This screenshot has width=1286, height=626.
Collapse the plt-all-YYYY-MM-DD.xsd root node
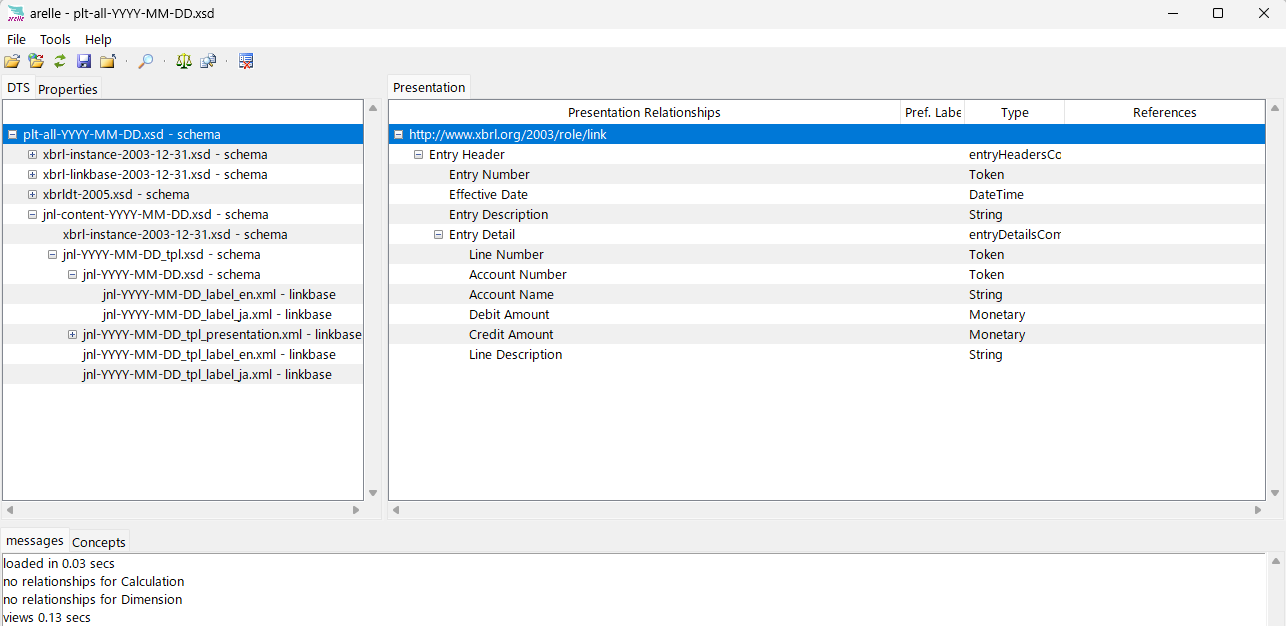click(12, 134)
